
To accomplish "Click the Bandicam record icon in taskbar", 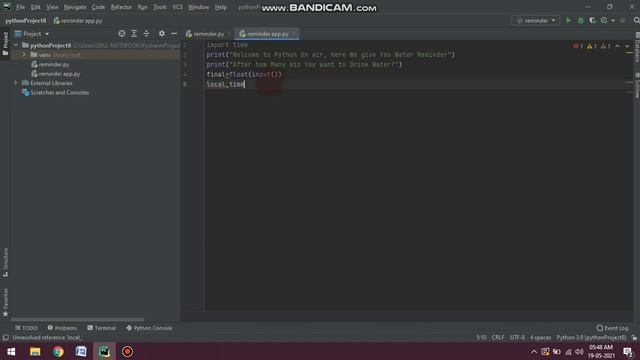I will (x=127, y=351).
